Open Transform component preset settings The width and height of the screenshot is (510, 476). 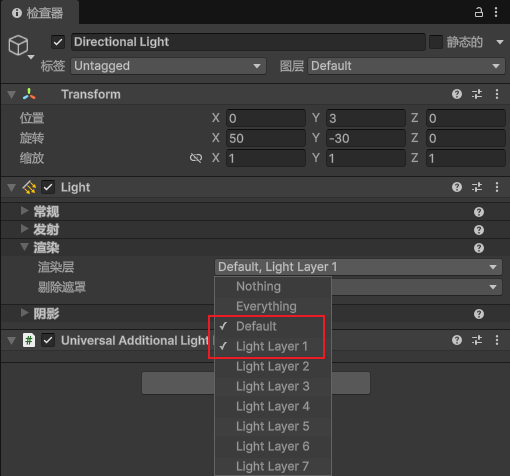477,94
